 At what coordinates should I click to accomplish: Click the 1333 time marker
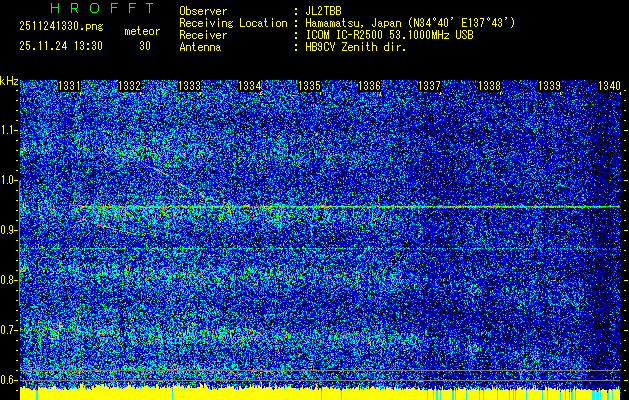click(190, 87)
